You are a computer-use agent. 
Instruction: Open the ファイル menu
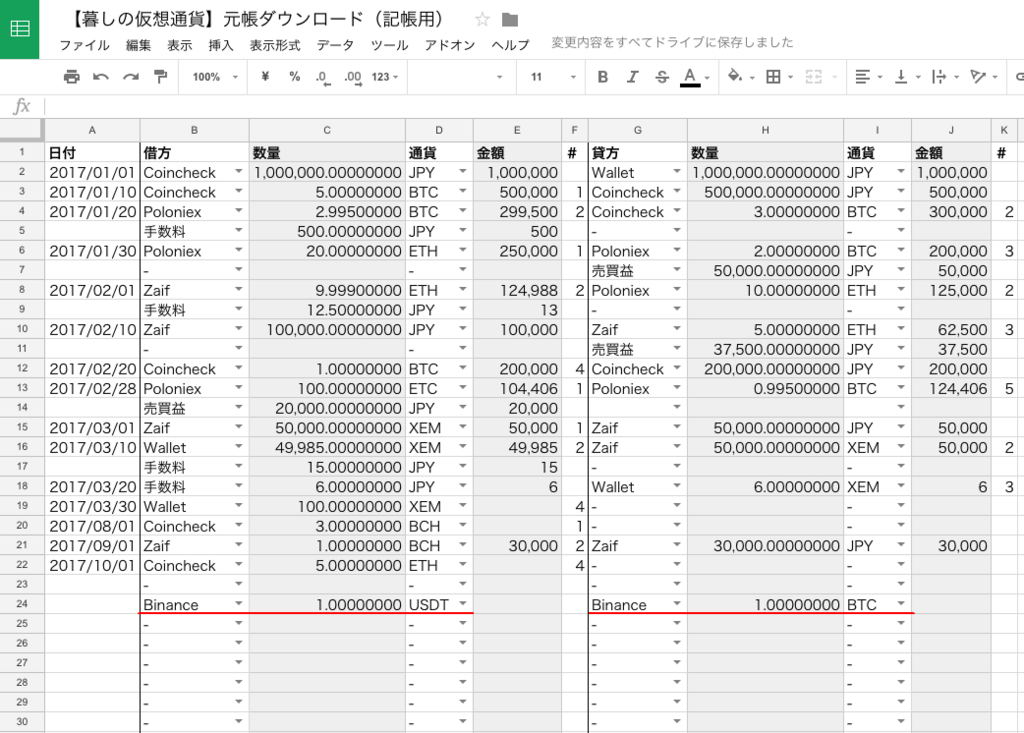click(84, 45)
